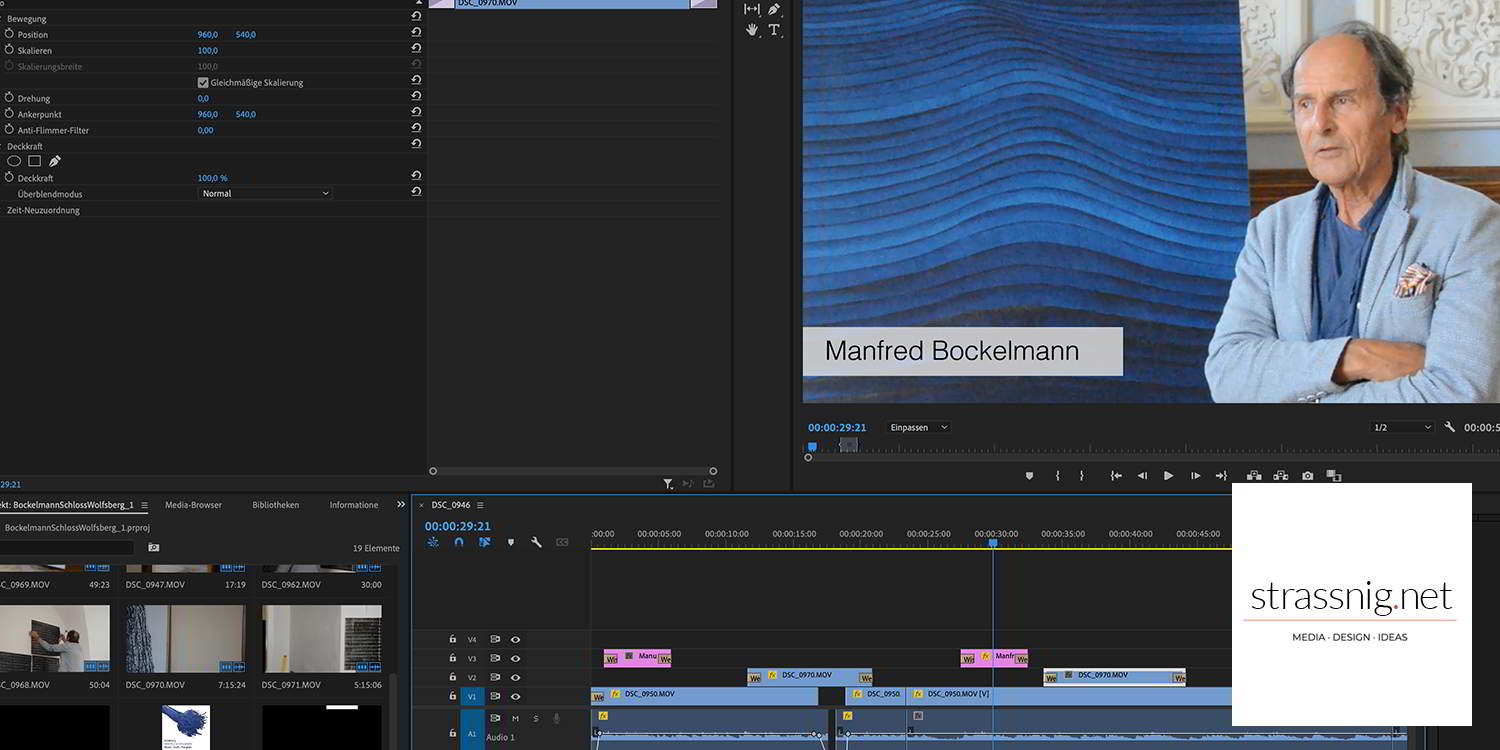Image resolution: width=1500 pixels, height=750 pixels.
Task: Open project panel hamburger menu
Action: [x=144, y=505]
